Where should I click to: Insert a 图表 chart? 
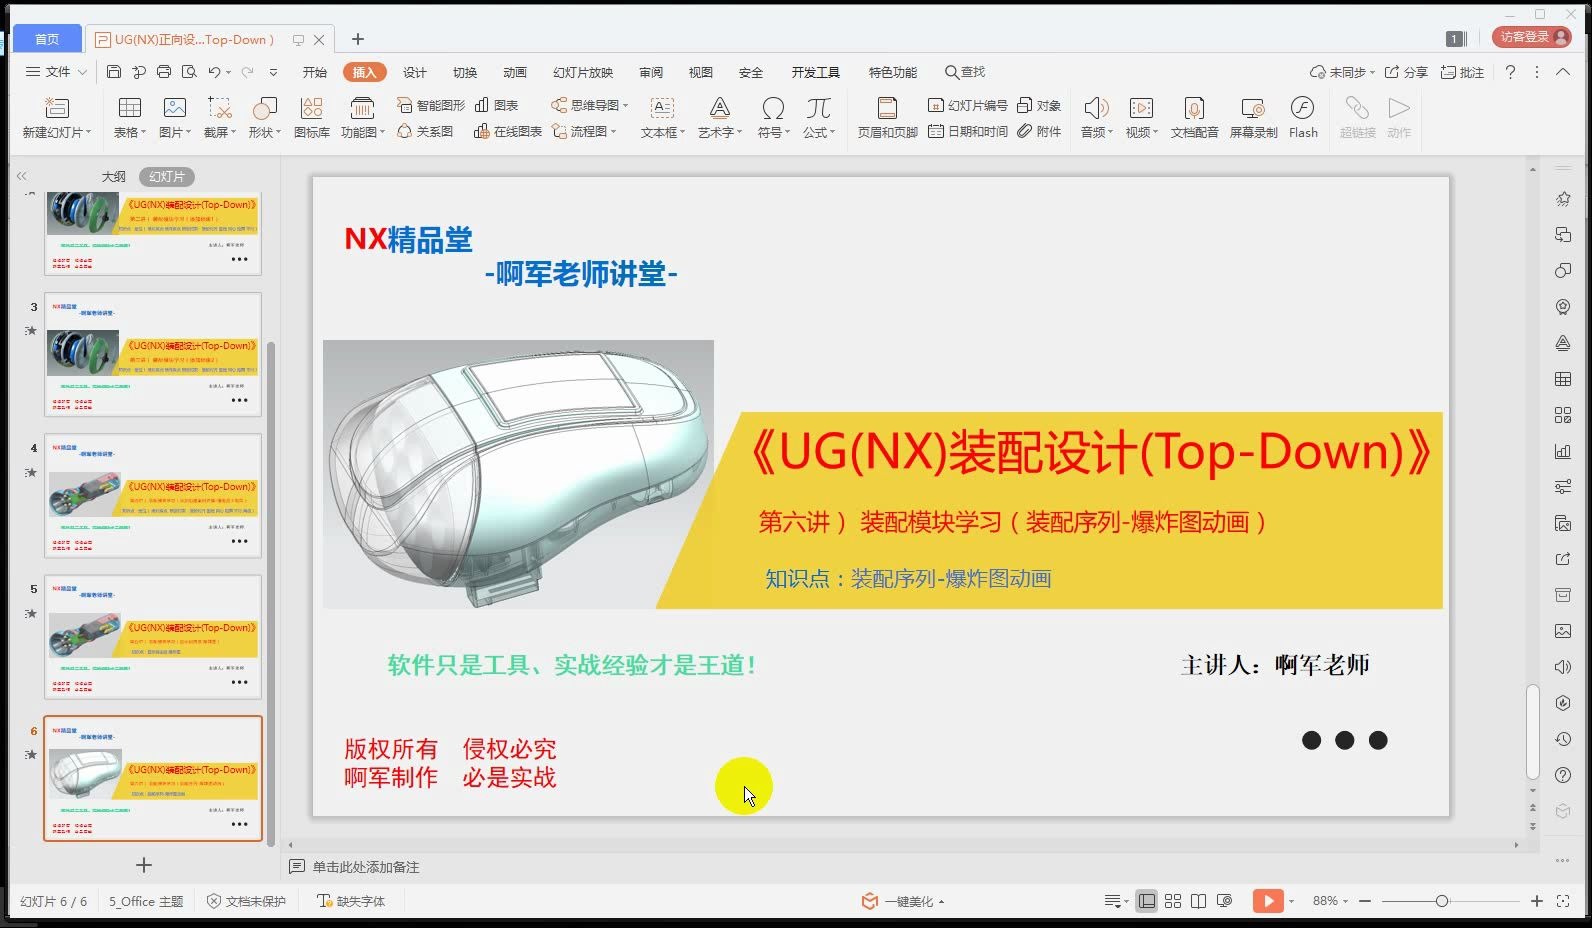click(x=497, y=105)
